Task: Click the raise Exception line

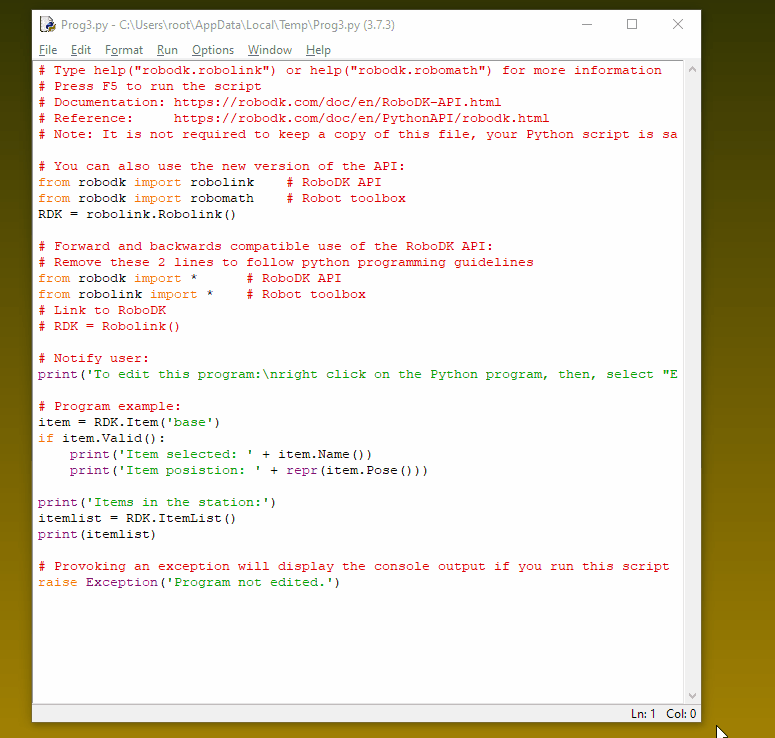Action: coord(189,582)
